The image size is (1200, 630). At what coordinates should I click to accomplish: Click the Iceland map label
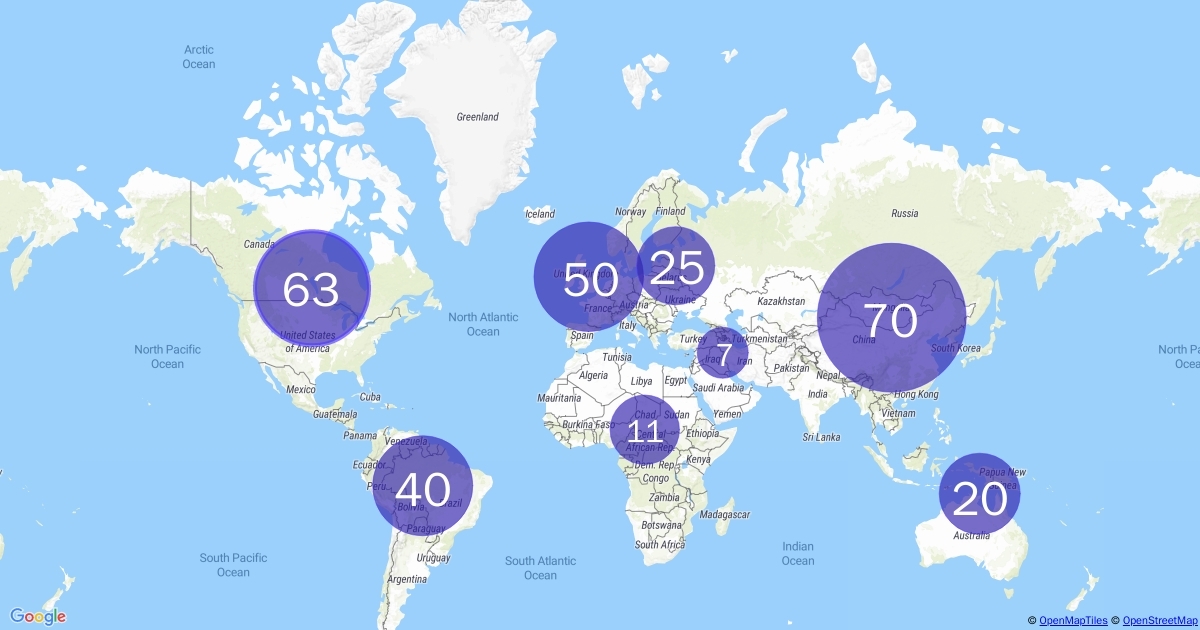tap(539, 214)
